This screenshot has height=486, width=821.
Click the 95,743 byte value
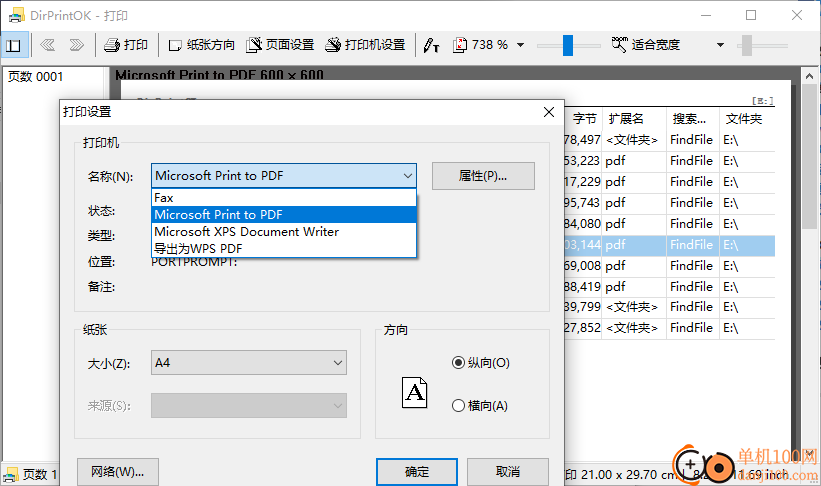click(582, 203)
